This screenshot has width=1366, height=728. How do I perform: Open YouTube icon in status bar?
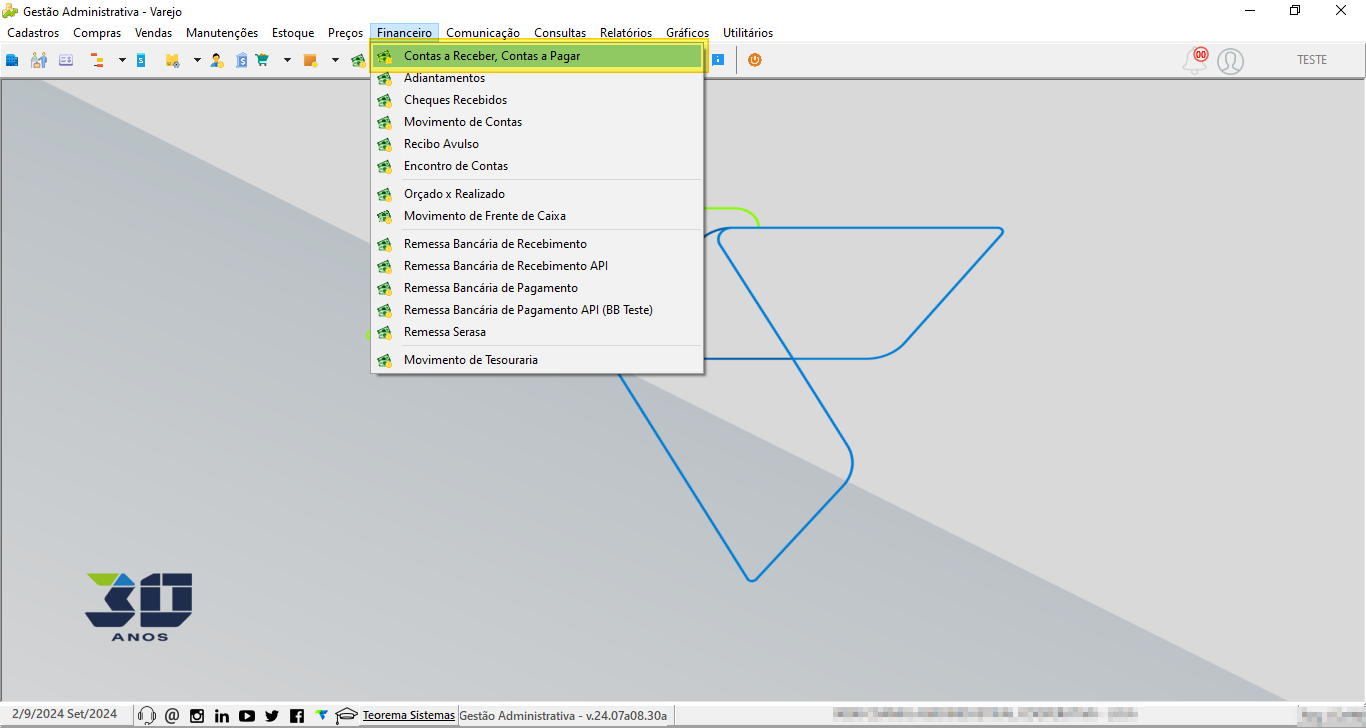pyautogui.click(x=247, y=715)
